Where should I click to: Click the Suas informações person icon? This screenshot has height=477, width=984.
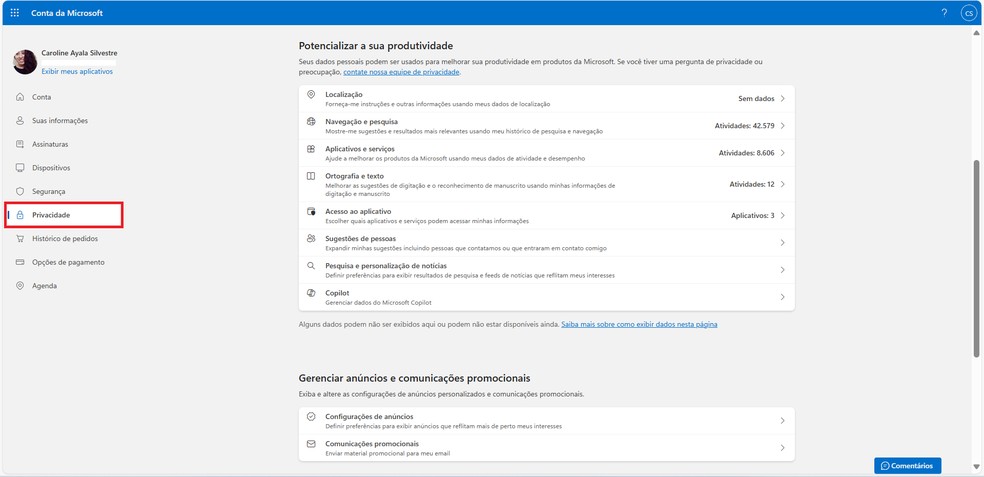(x=19, y=121)
